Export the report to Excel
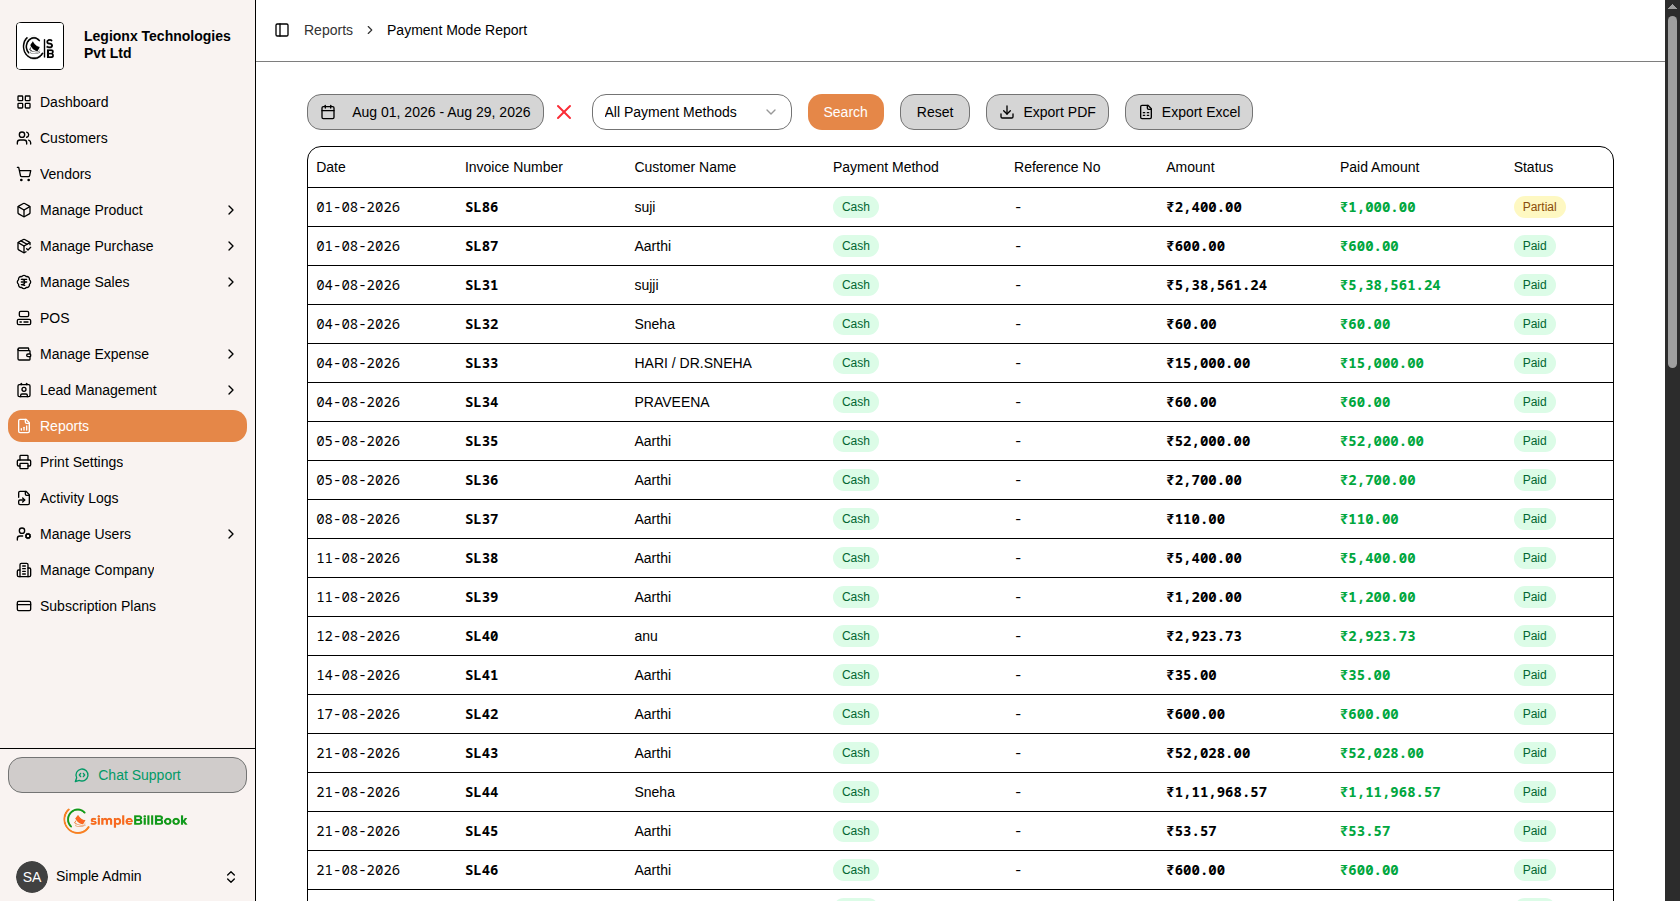This screenshot has width=1680, height=901. point(1189,112)
